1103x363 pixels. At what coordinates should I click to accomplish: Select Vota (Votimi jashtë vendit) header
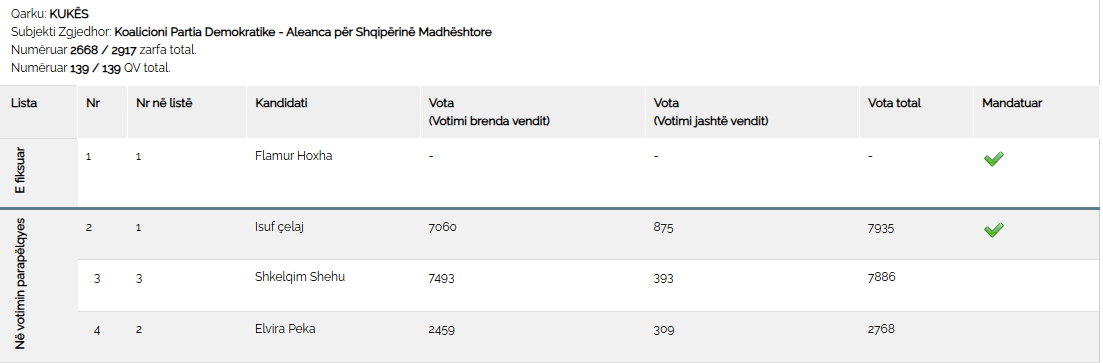coord(710,112)
